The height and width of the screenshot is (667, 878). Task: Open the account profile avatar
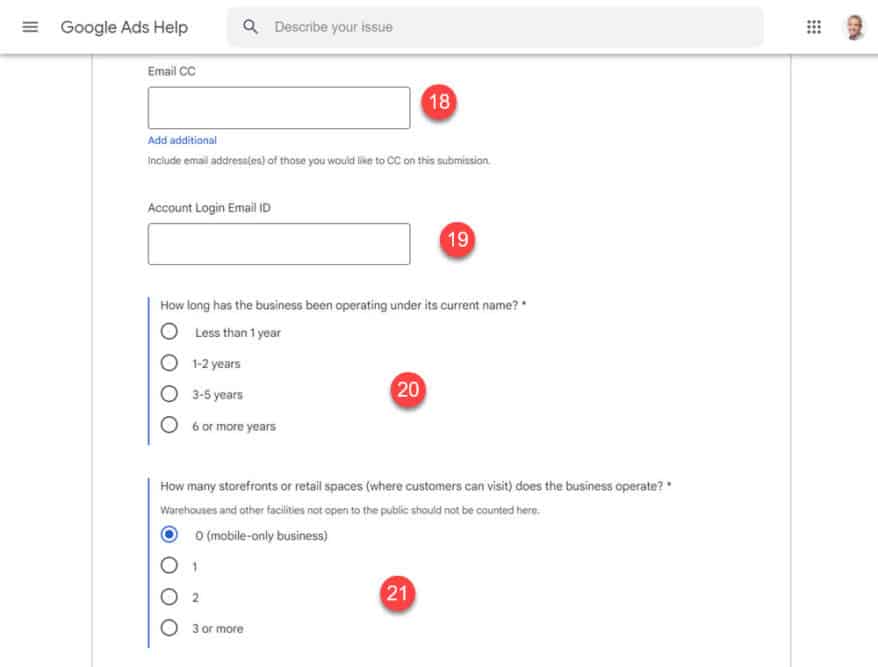[854, 27]
